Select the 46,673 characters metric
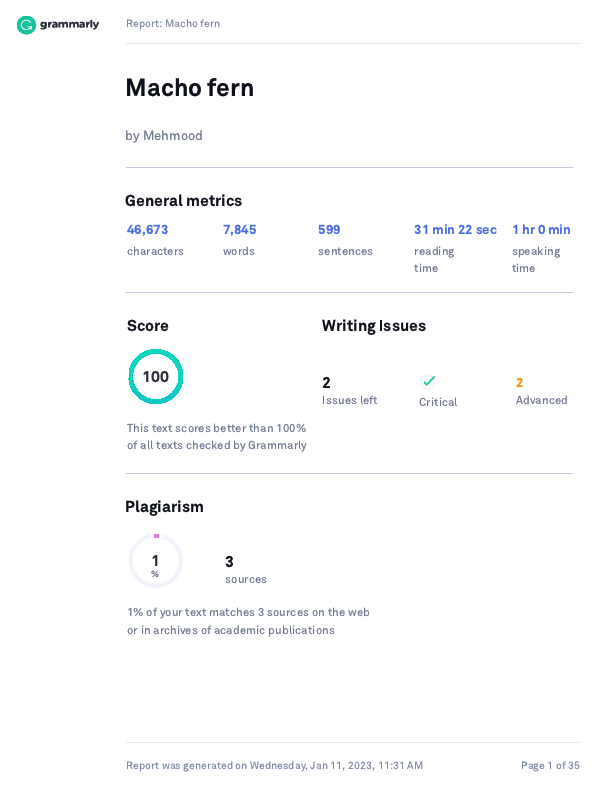 click(x=155, y=240)
